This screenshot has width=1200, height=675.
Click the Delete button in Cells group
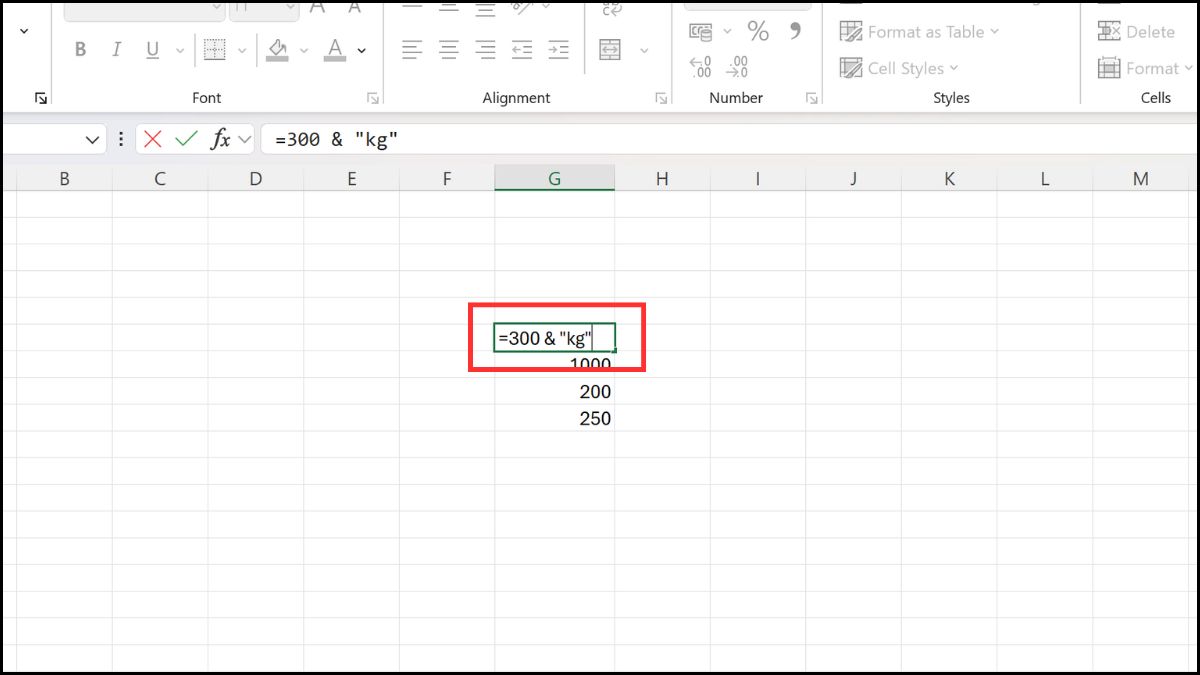pos(1138,31)
